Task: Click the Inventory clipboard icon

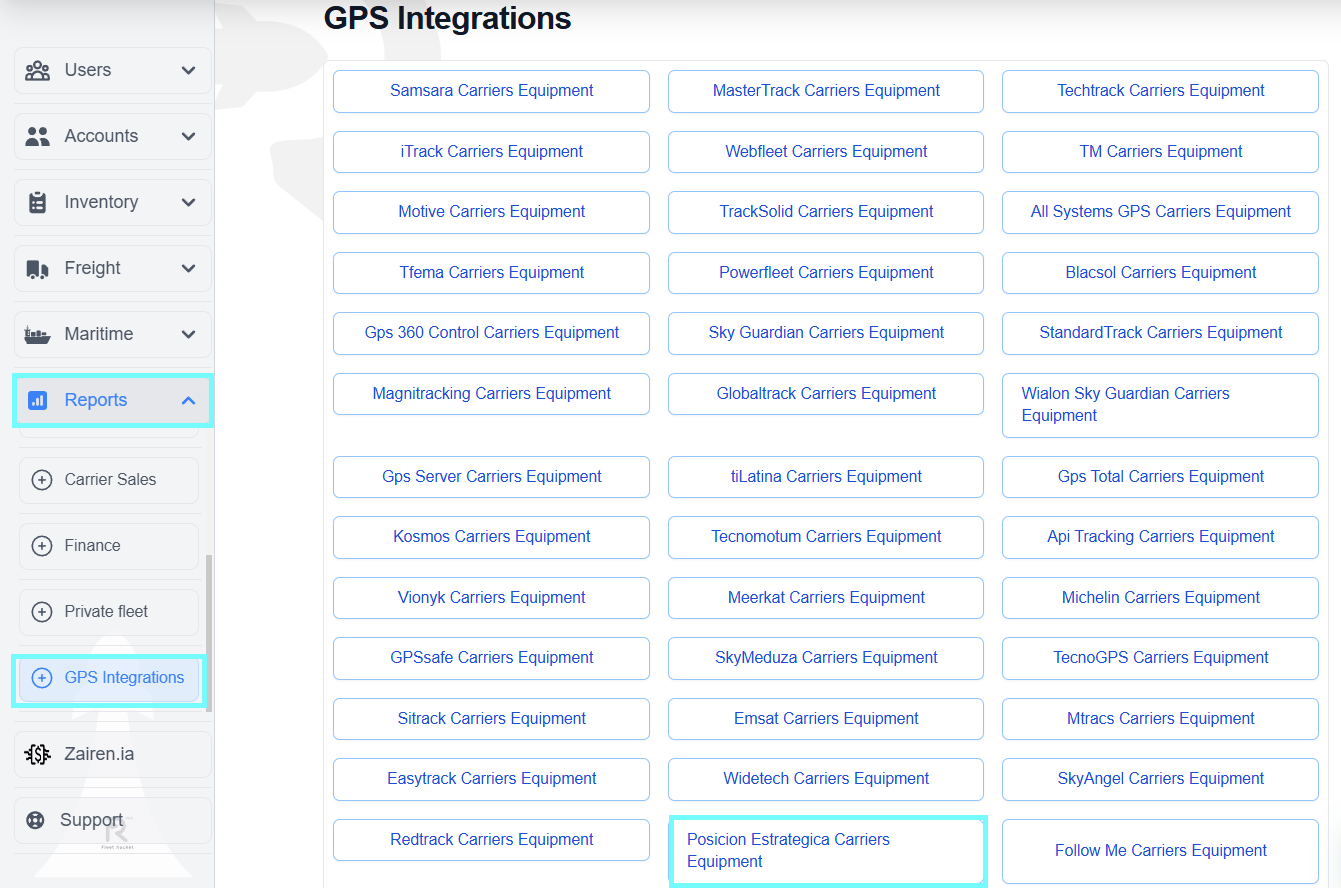Action: [38, 202]
